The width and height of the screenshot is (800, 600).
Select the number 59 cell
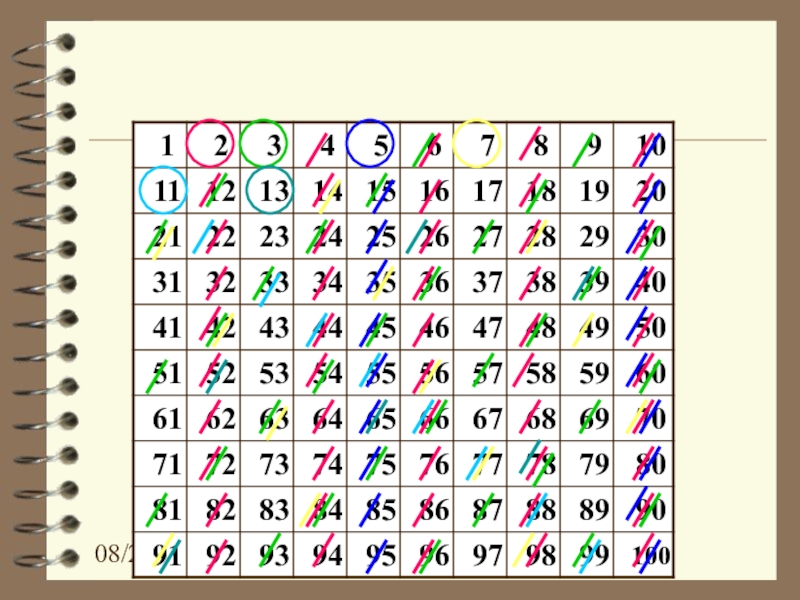tap(587, 372)
